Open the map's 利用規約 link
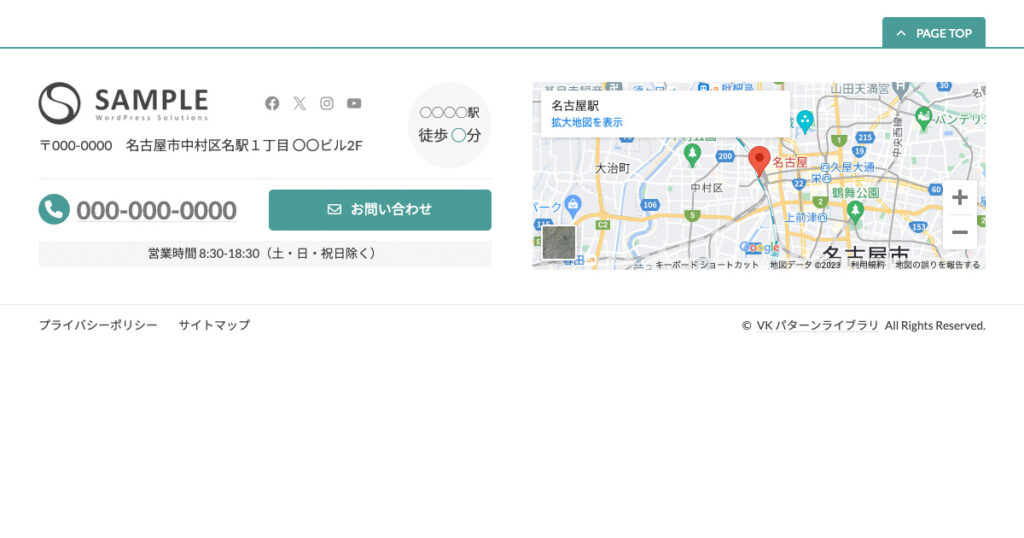The image size is (1024, 538). (x=867, y=265)
